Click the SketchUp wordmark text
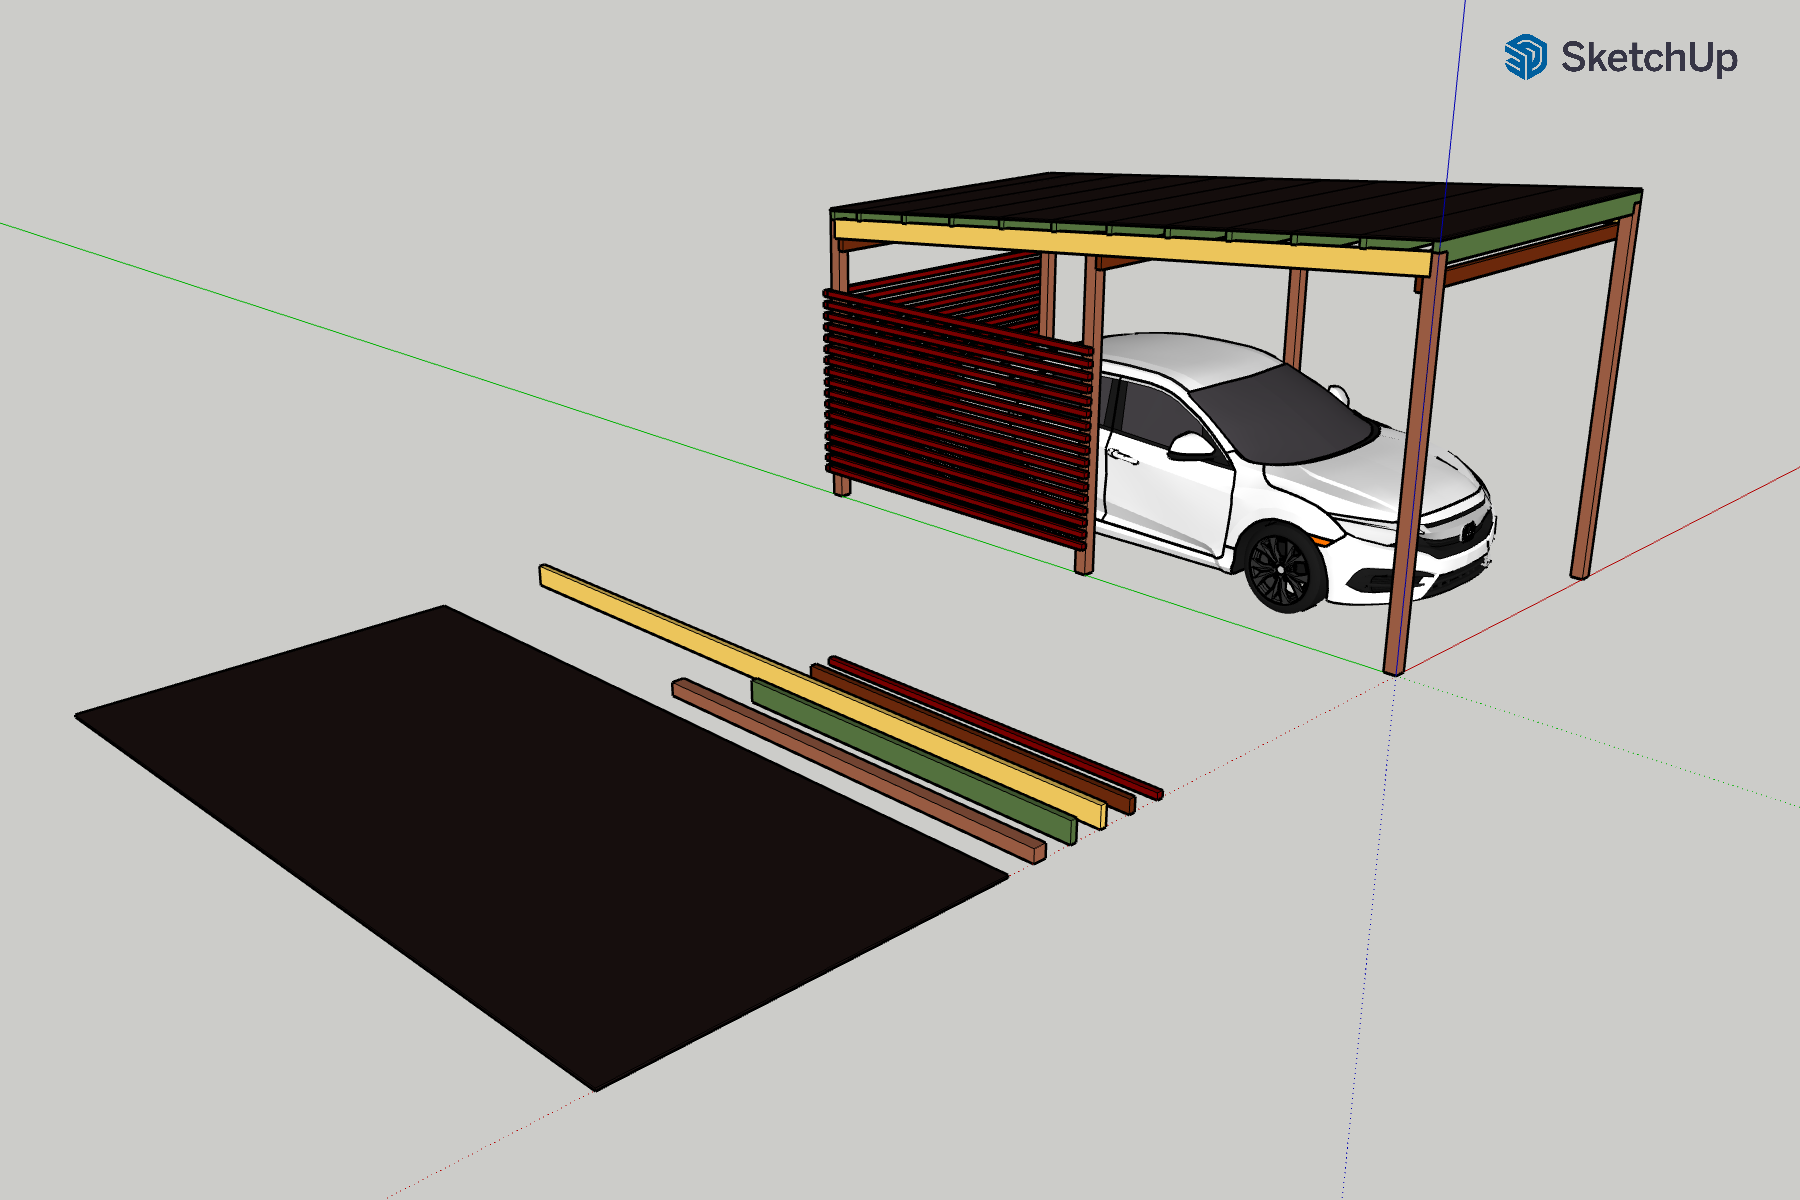The height and width of the screenshot is (1200, 1800). pos(1649,58)
